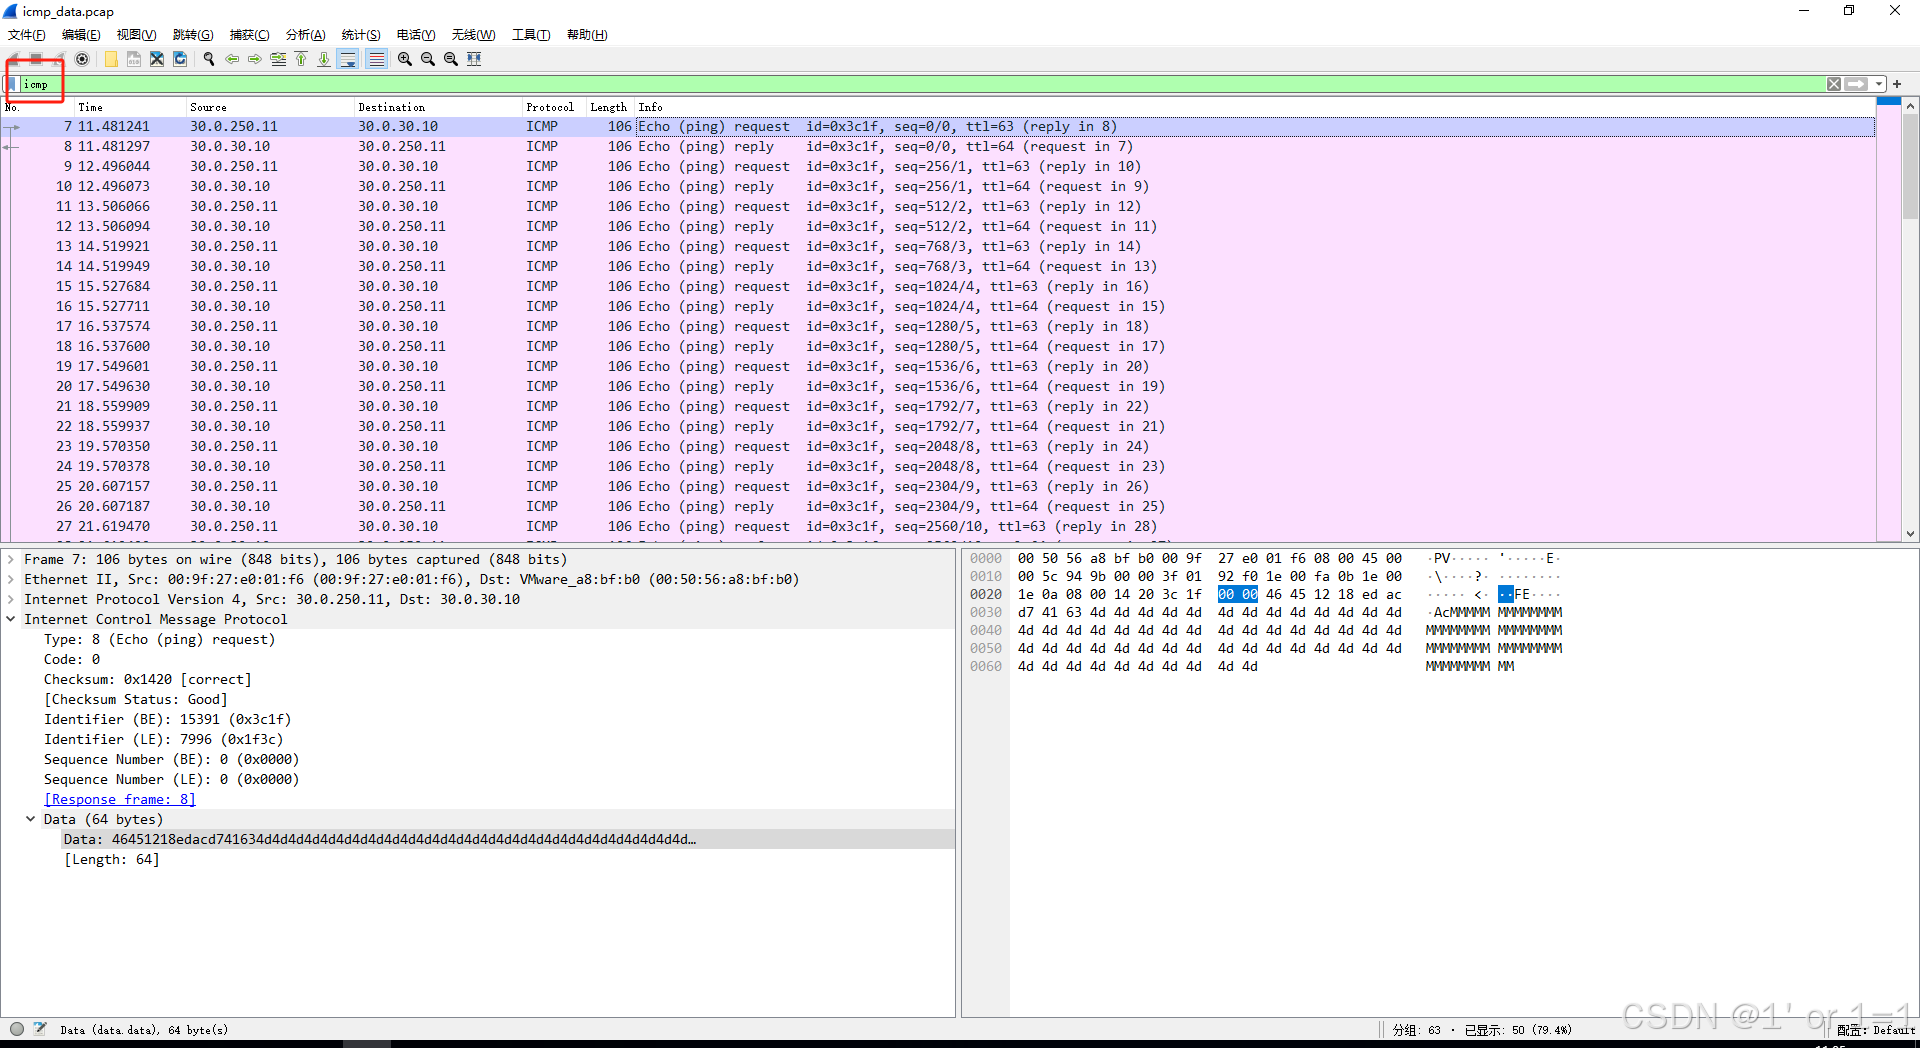Apply the filter with the arrow button
Screen dimensions: 1920x1048
(x=1857, y=84)
